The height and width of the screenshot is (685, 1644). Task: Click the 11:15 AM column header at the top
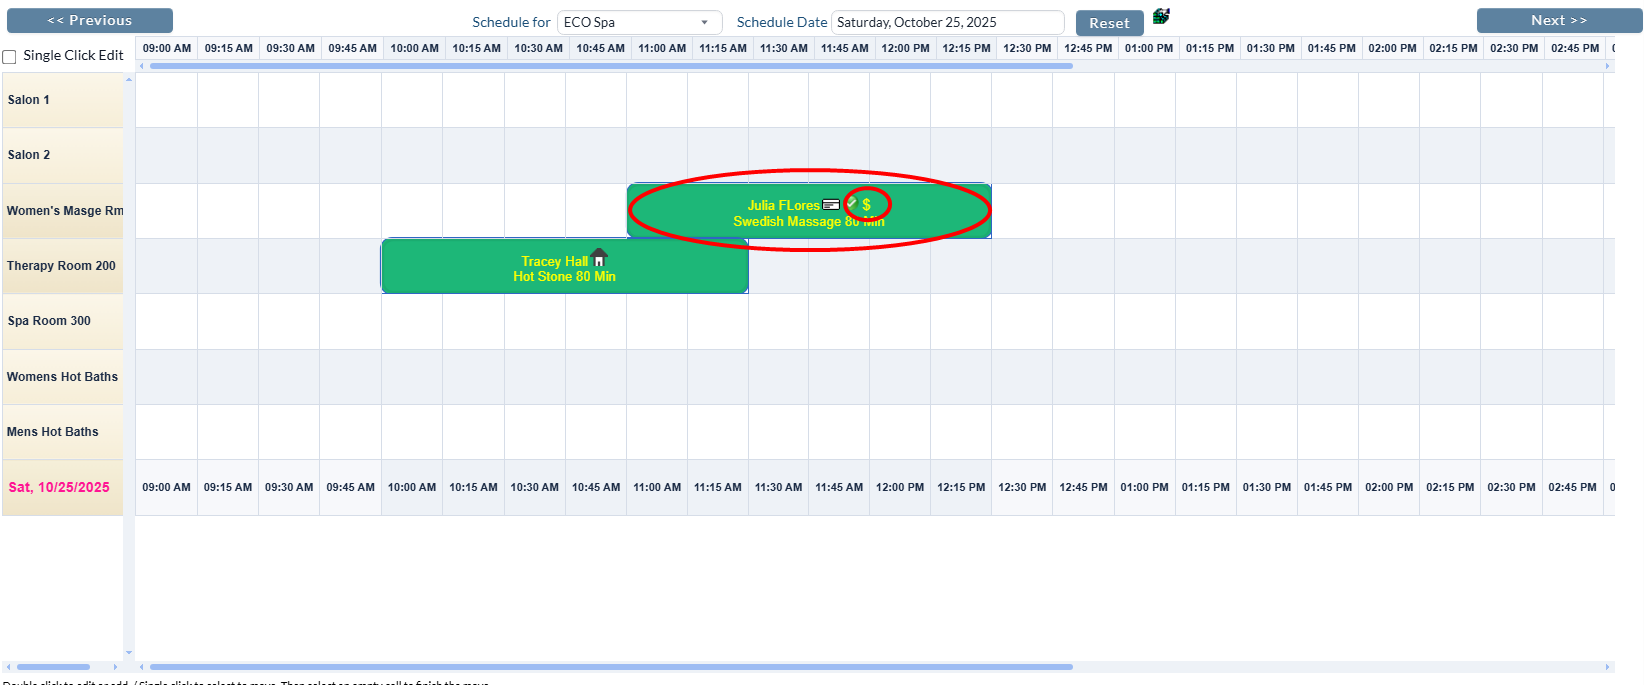pyautogui.click(x=723, y=48)
